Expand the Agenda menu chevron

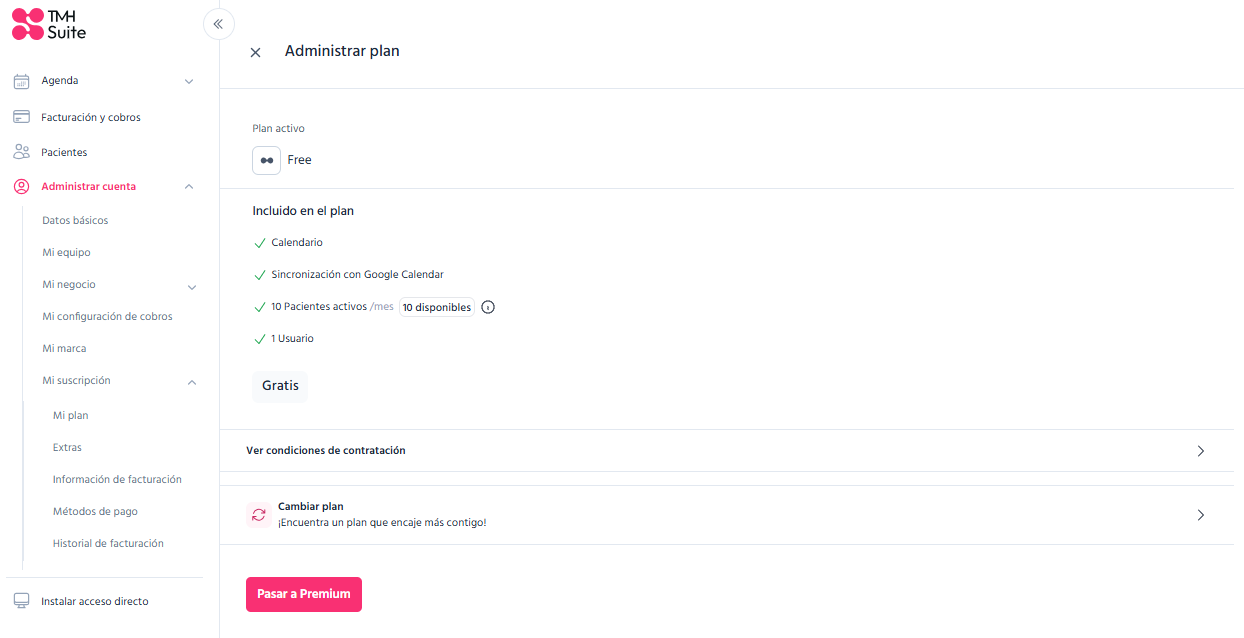189,81
